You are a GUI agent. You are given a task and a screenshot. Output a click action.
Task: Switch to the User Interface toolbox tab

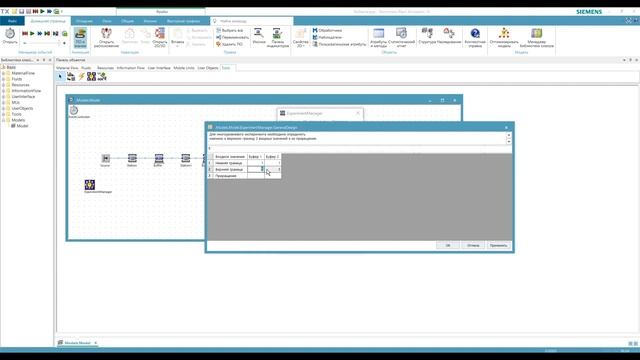[159, 68]
